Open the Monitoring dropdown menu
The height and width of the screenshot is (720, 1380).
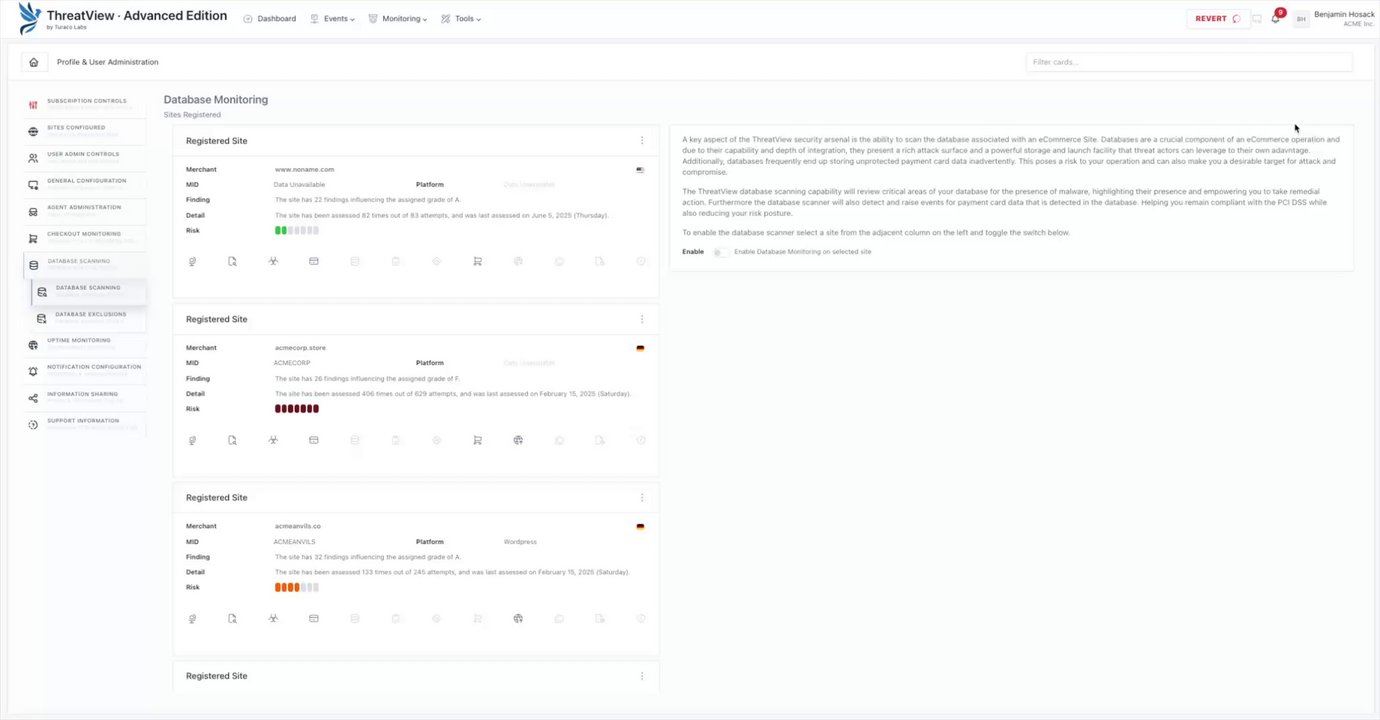click(398, 19)
